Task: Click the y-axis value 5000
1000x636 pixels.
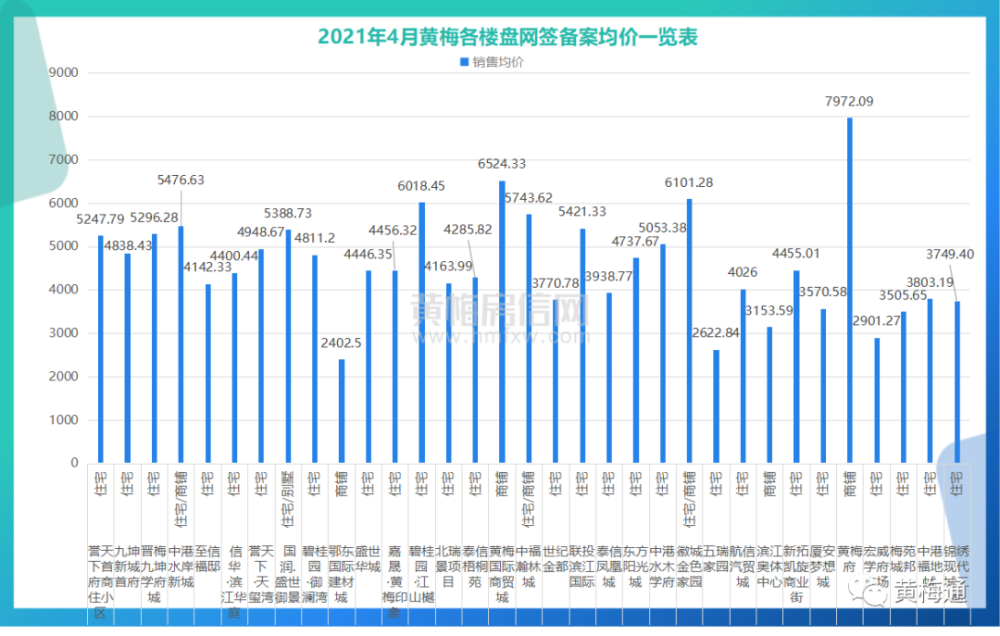Action: (64, 246)
